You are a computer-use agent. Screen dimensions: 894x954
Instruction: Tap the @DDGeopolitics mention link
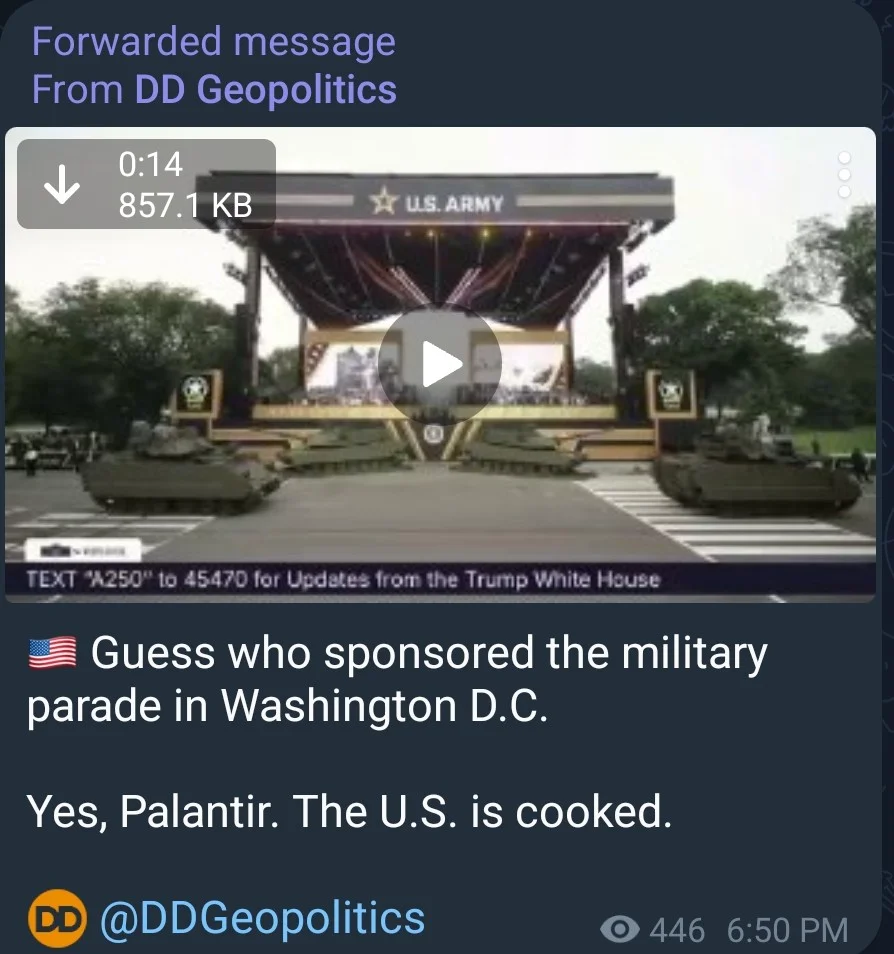(x=262, y=917)
